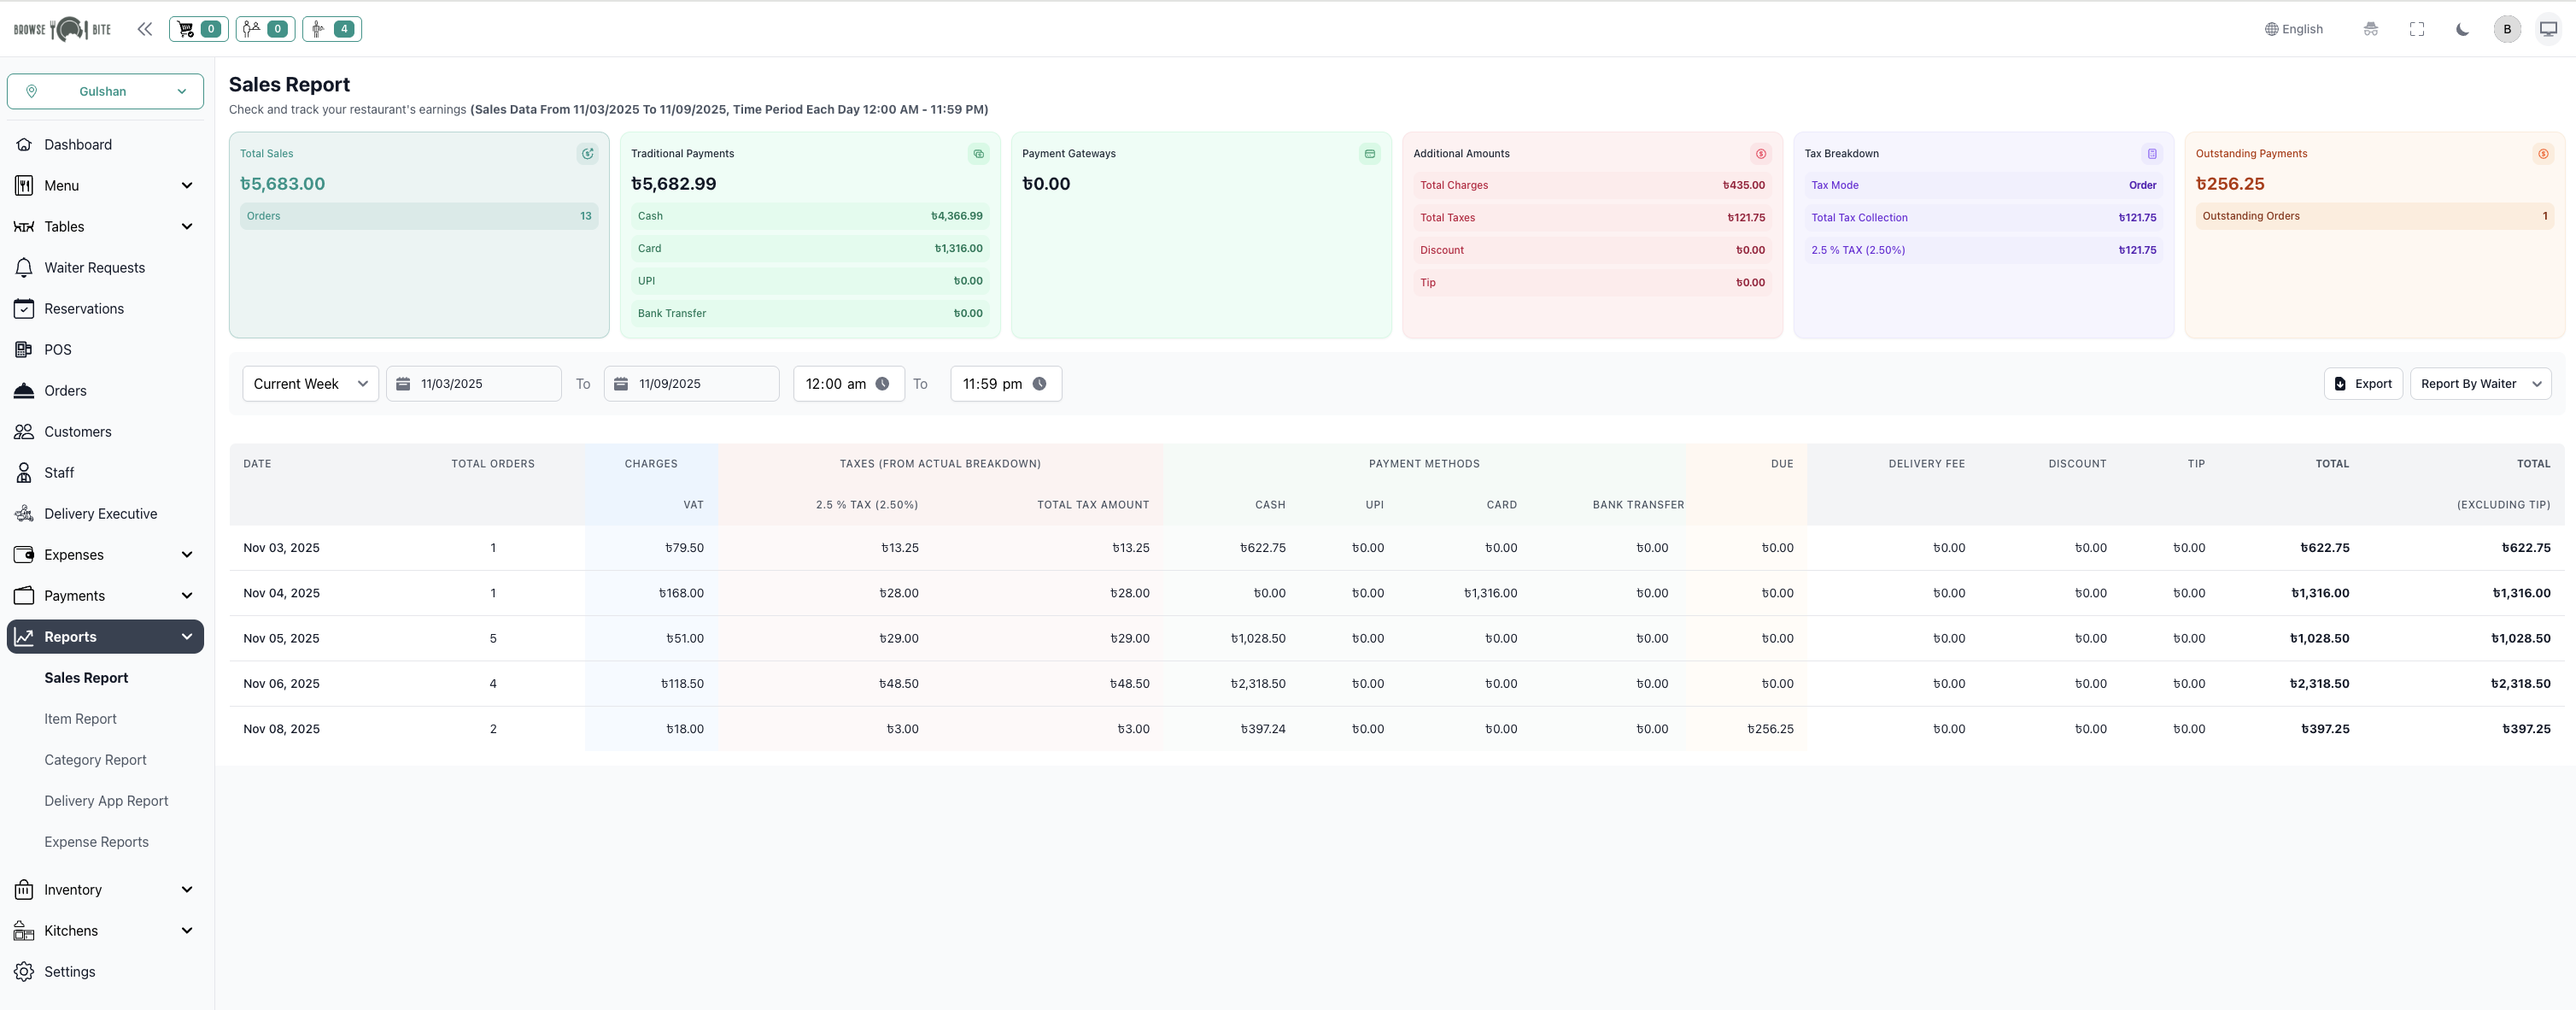Open the POS module from the sidebar
This screenshot has width=2576, height=1010.
(57, 349)
